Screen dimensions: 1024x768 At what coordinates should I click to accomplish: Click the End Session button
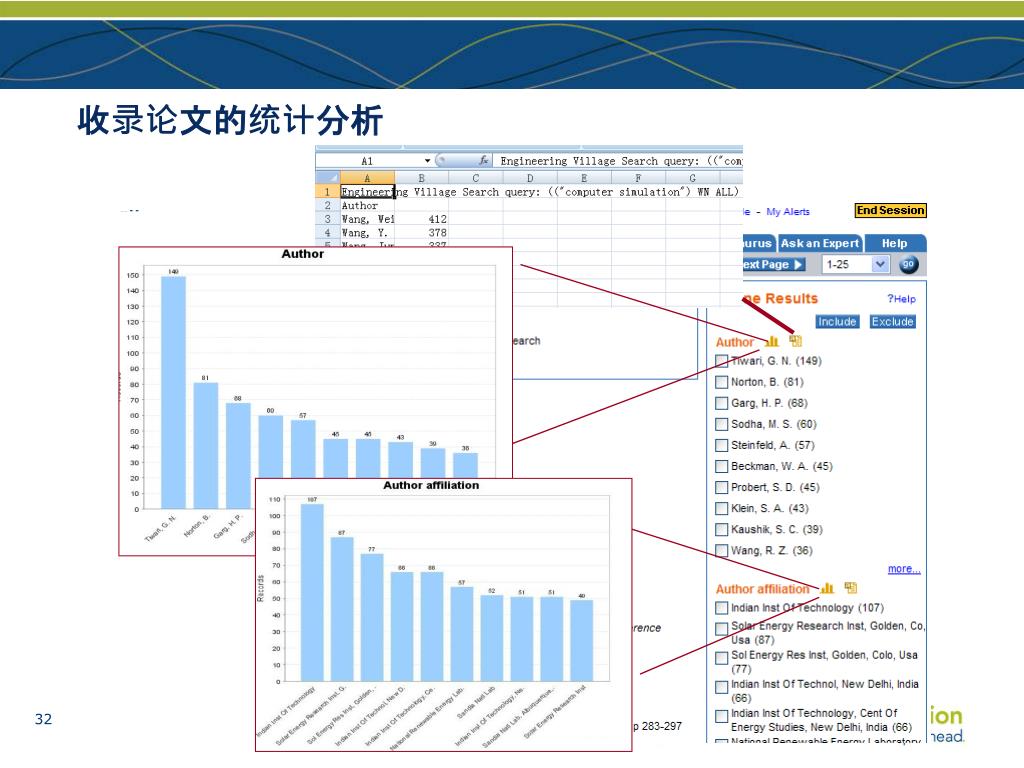[x=891, y=210]
